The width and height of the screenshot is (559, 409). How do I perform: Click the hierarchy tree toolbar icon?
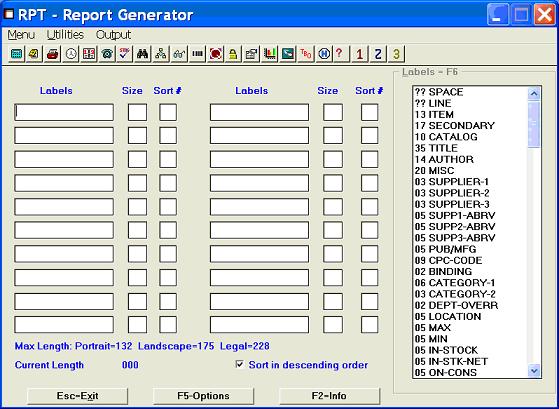tap(161, 54)
